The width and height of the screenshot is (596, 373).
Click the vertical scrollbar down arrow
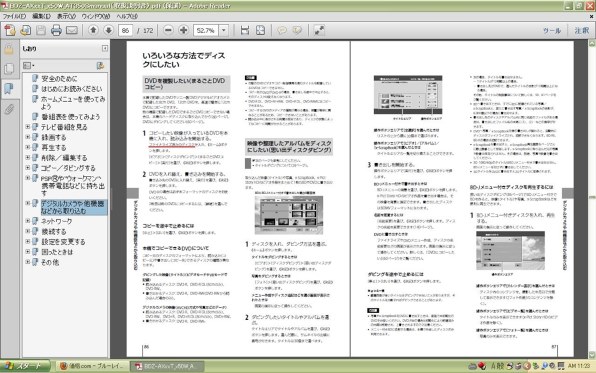(592, 354)
